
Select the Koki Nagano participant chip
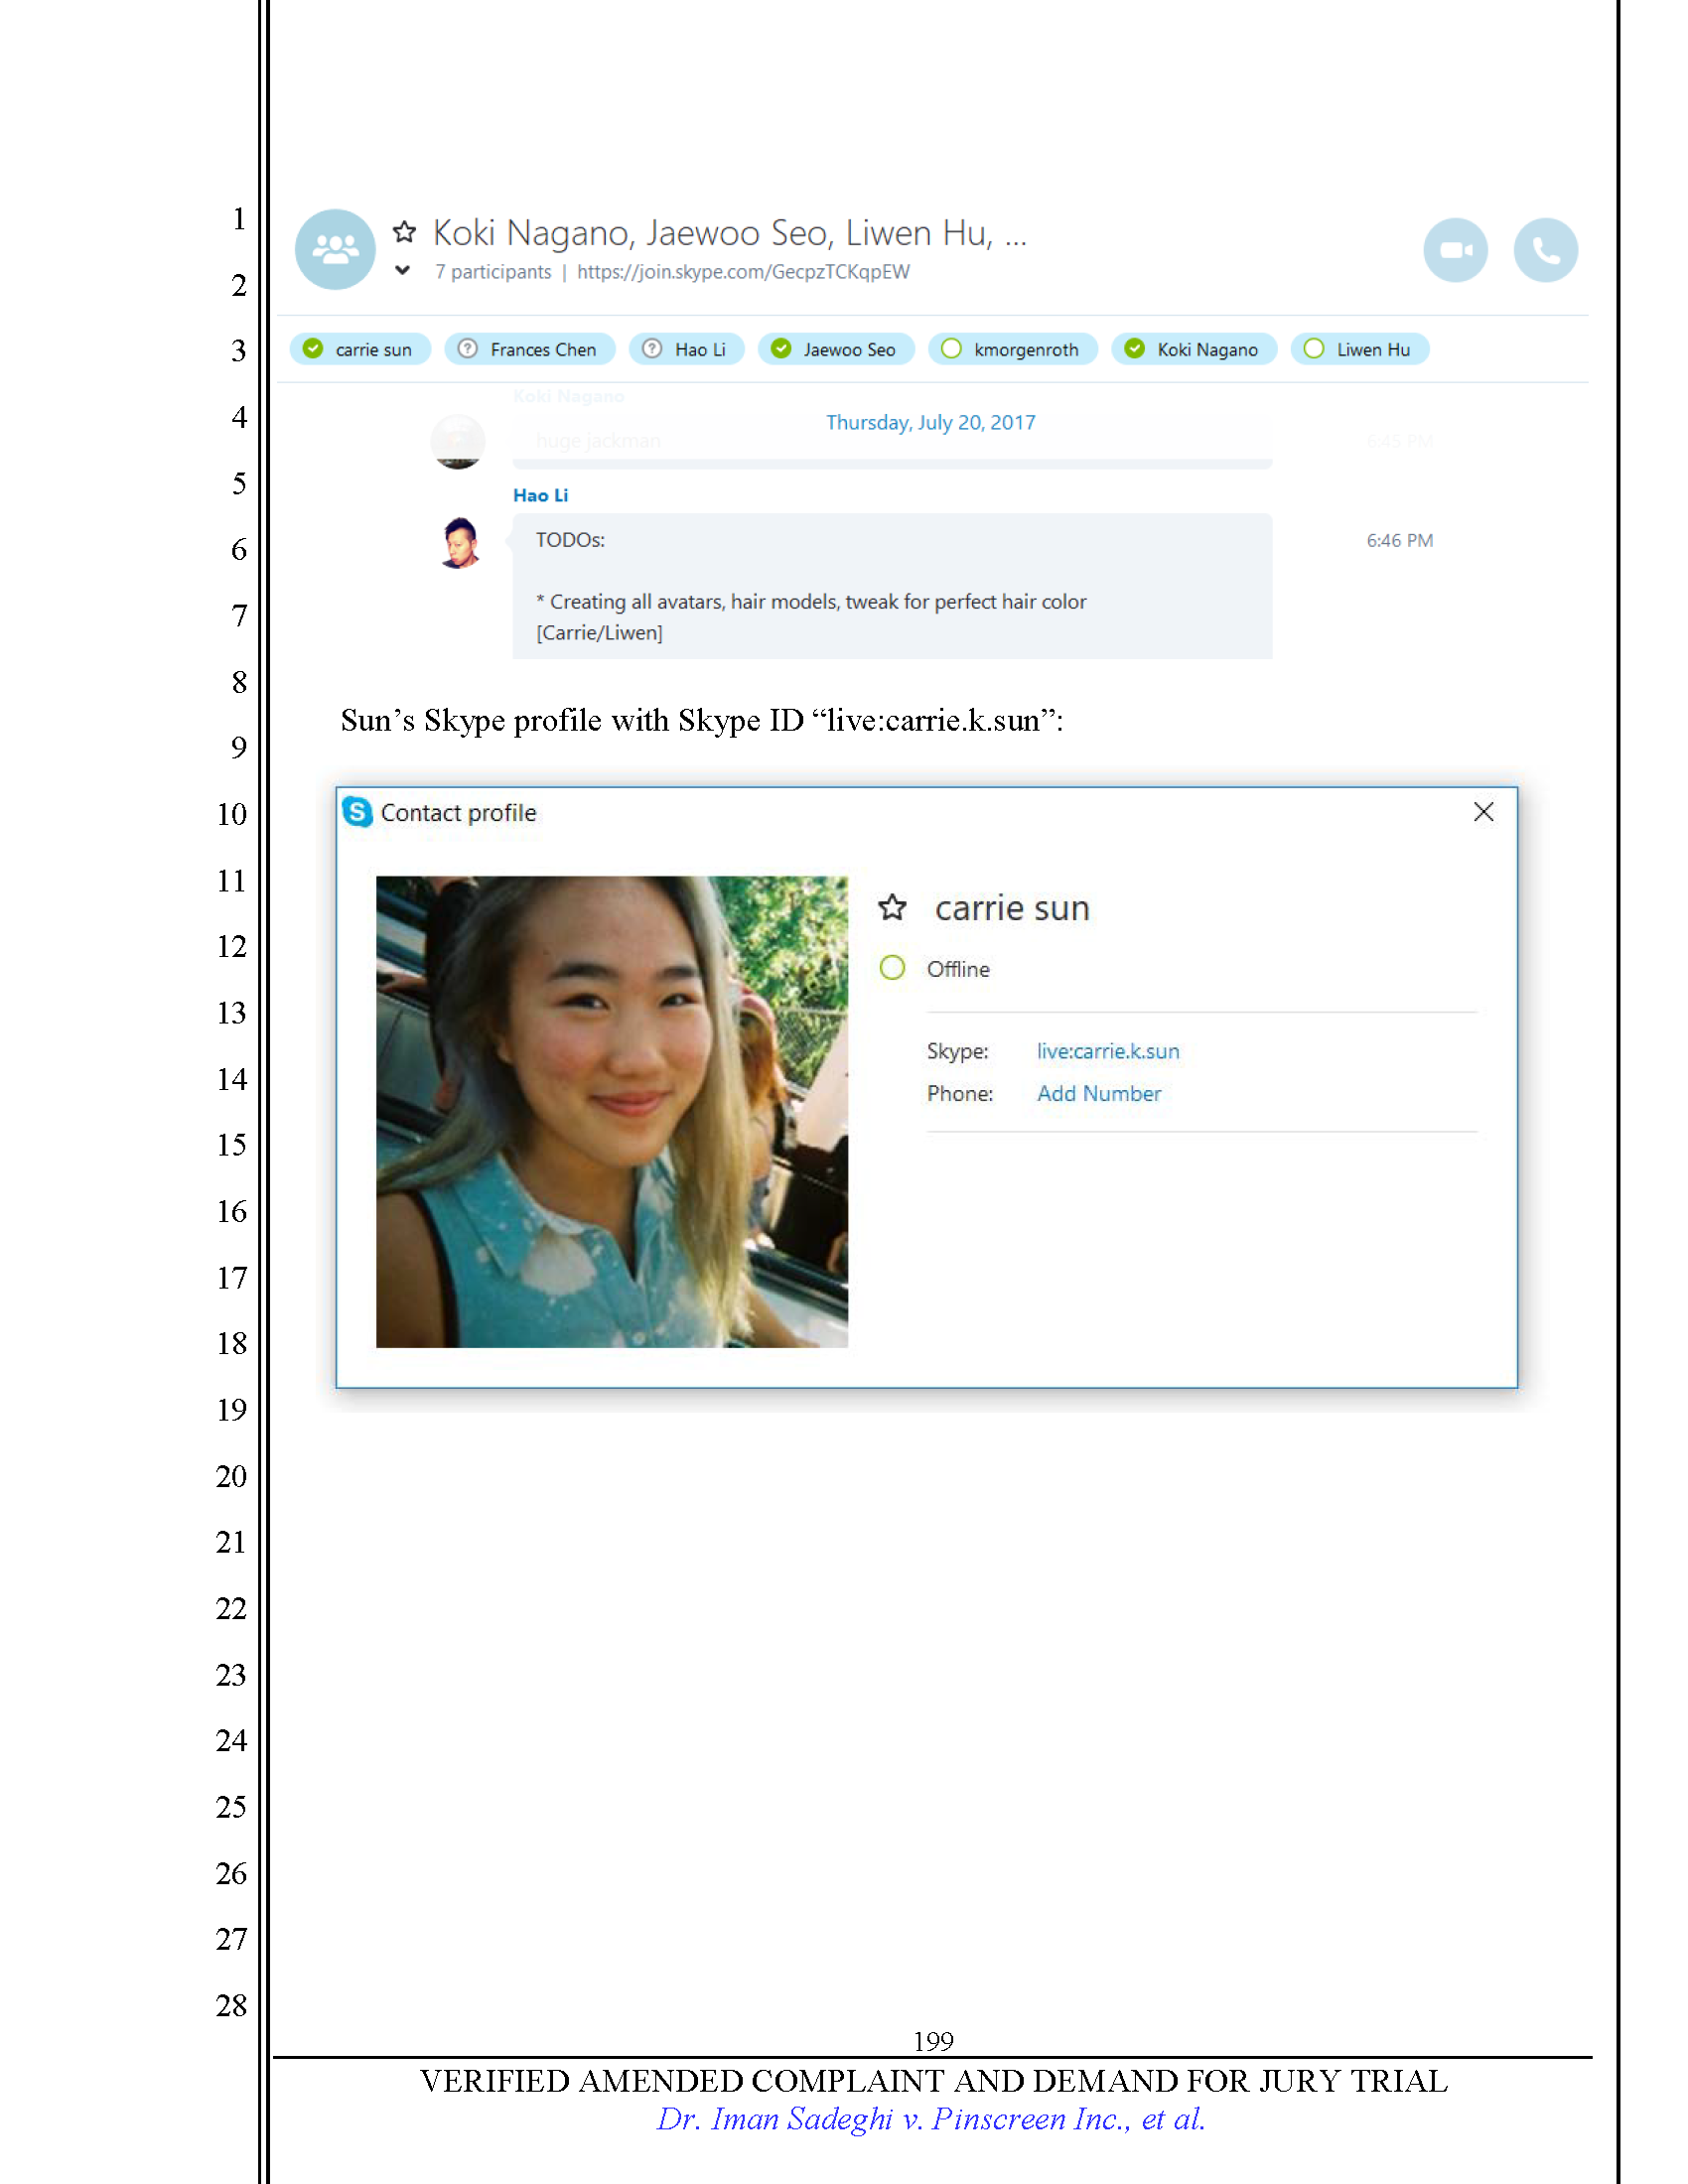[1193, 349]
